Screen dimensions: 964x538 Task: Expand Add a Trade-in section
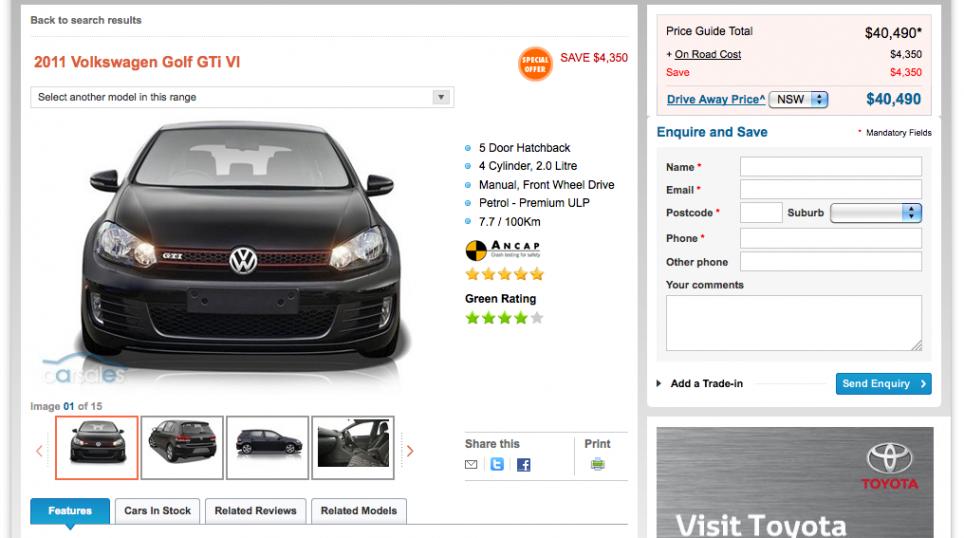tap(700, 384)
